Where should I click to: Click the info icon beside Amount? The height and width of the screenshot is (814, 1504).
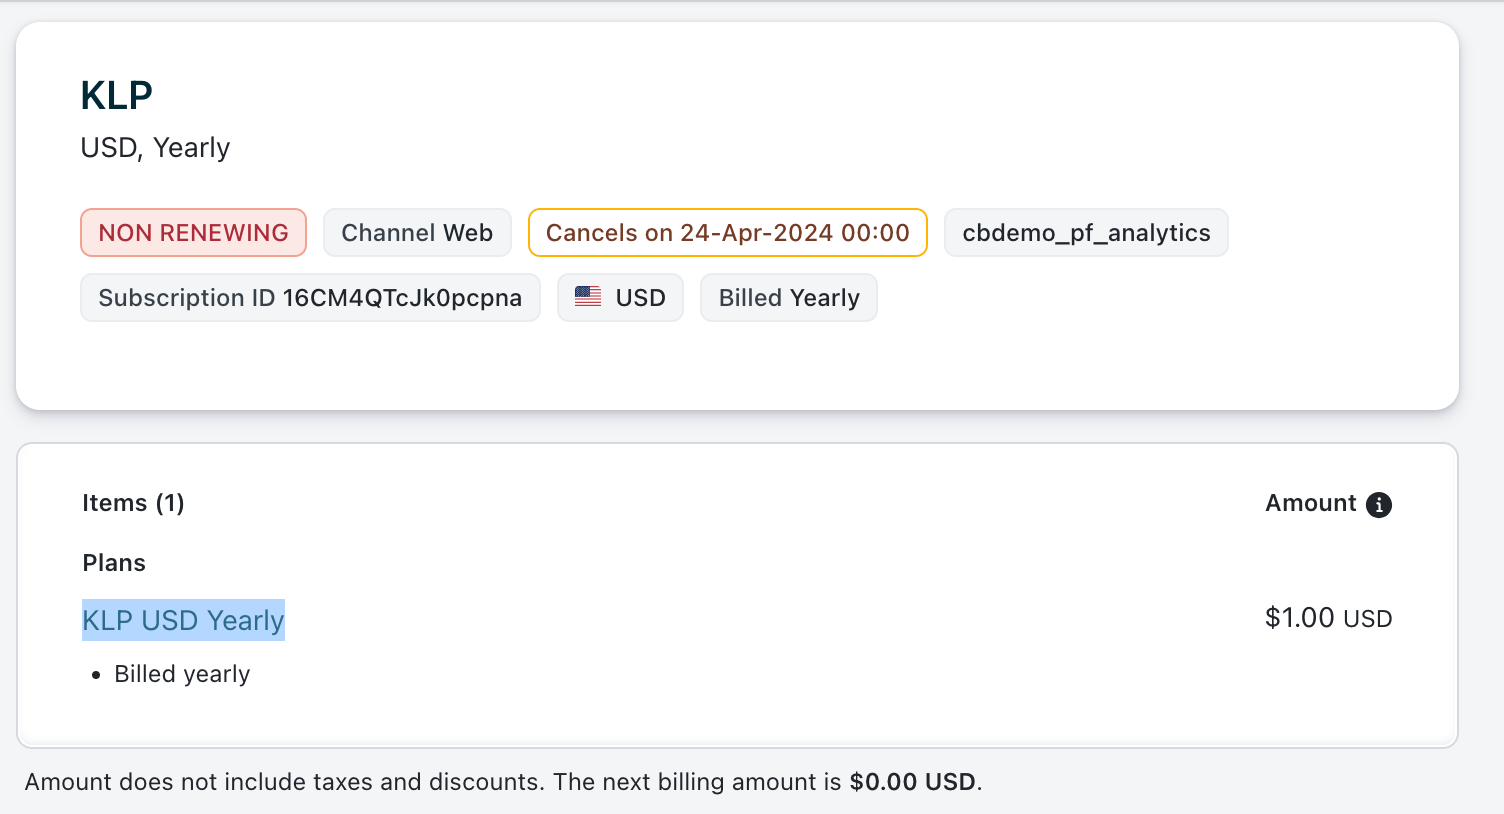(1379, 505)
